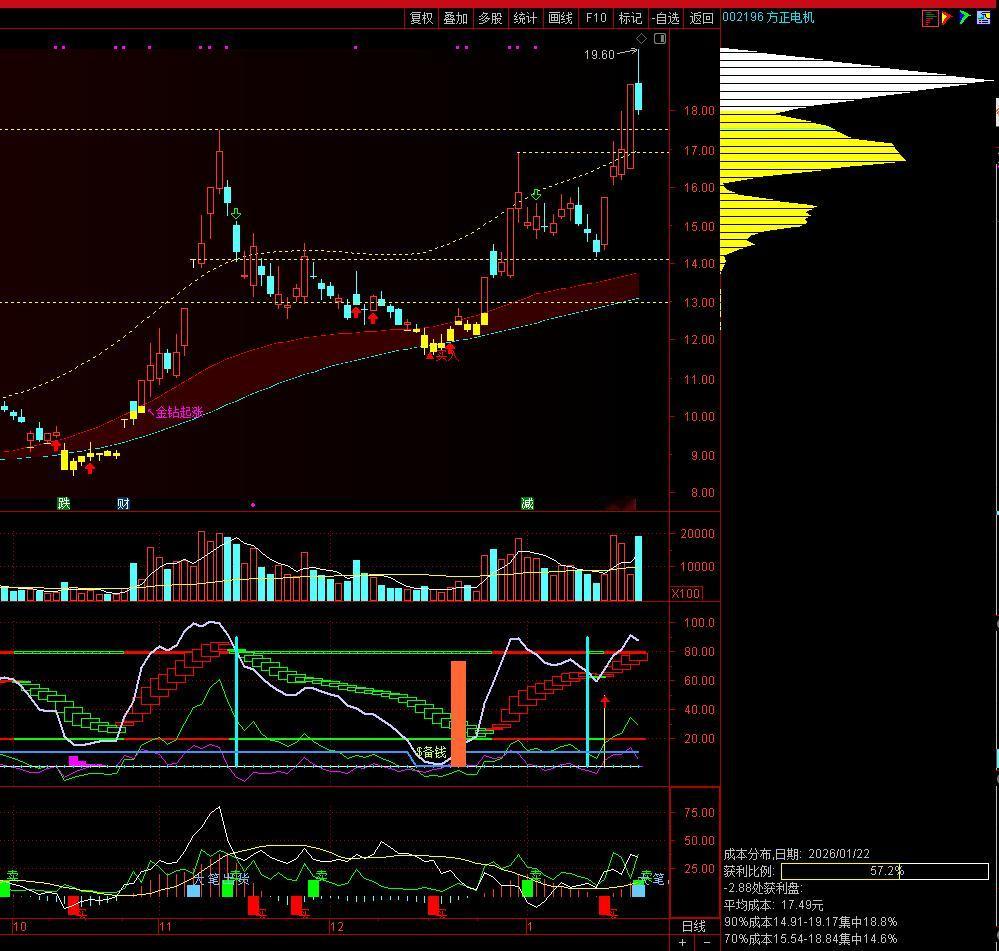Open the far-right blue picture settings icon
The width and height of the screenshot is (999, 951).
click(x=983, y=18)
